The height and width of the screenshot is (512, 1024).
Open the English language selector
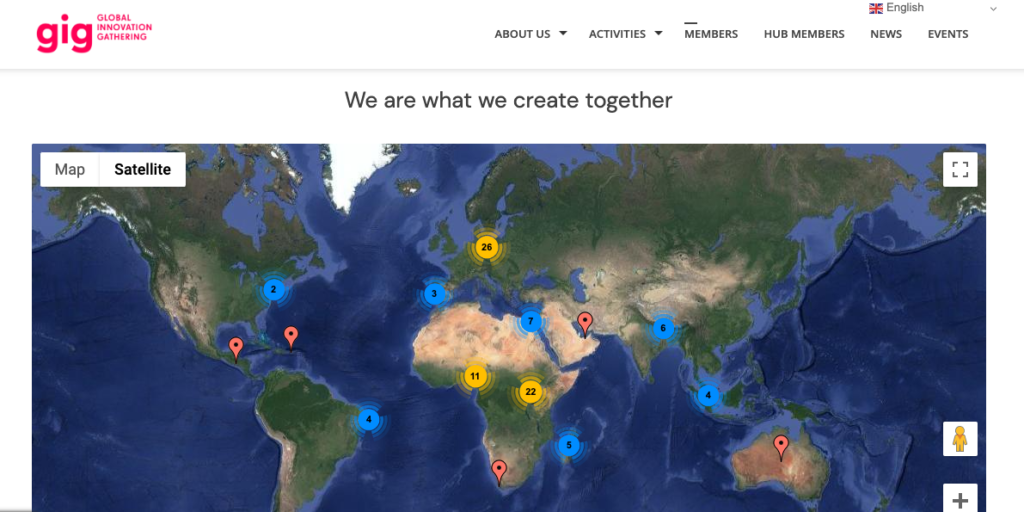point(934,8)
